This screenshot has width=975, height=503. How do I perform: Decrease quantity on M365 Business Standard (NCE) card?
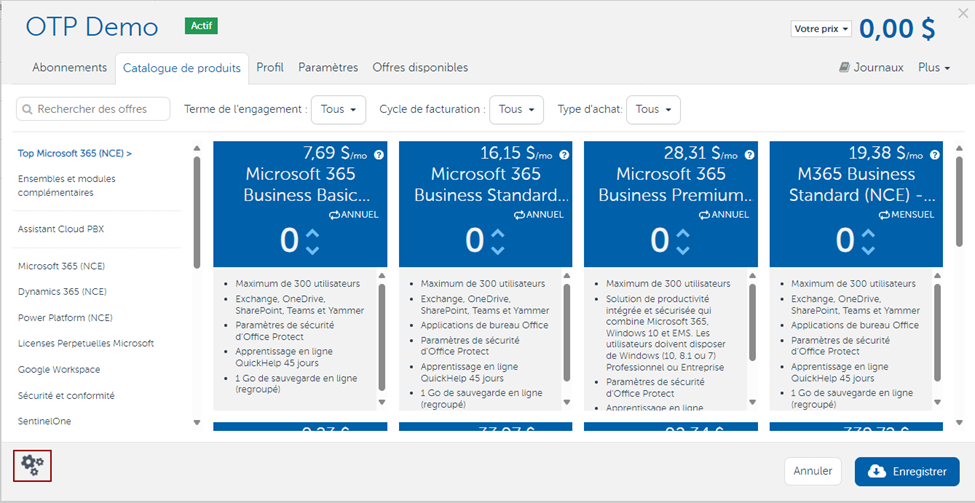point(868,250)
